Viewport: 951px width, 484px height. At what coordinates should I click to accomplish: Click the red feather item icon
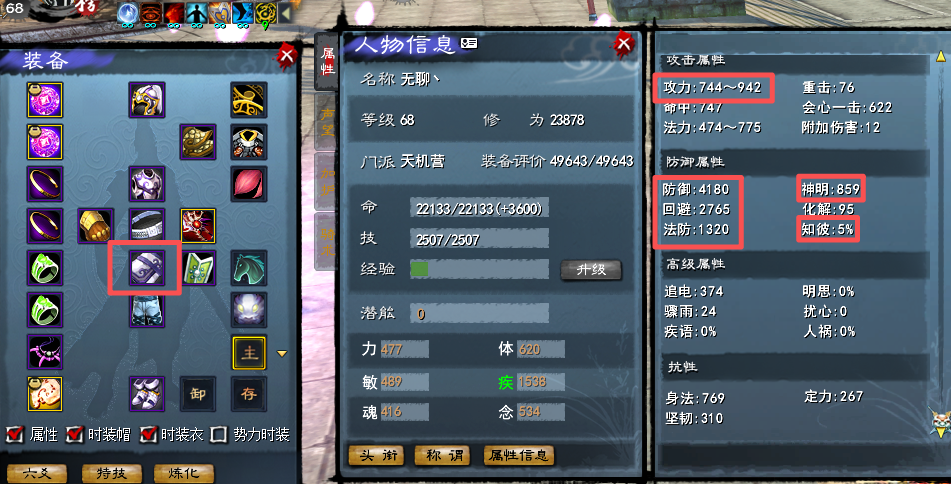coord(249,184)
